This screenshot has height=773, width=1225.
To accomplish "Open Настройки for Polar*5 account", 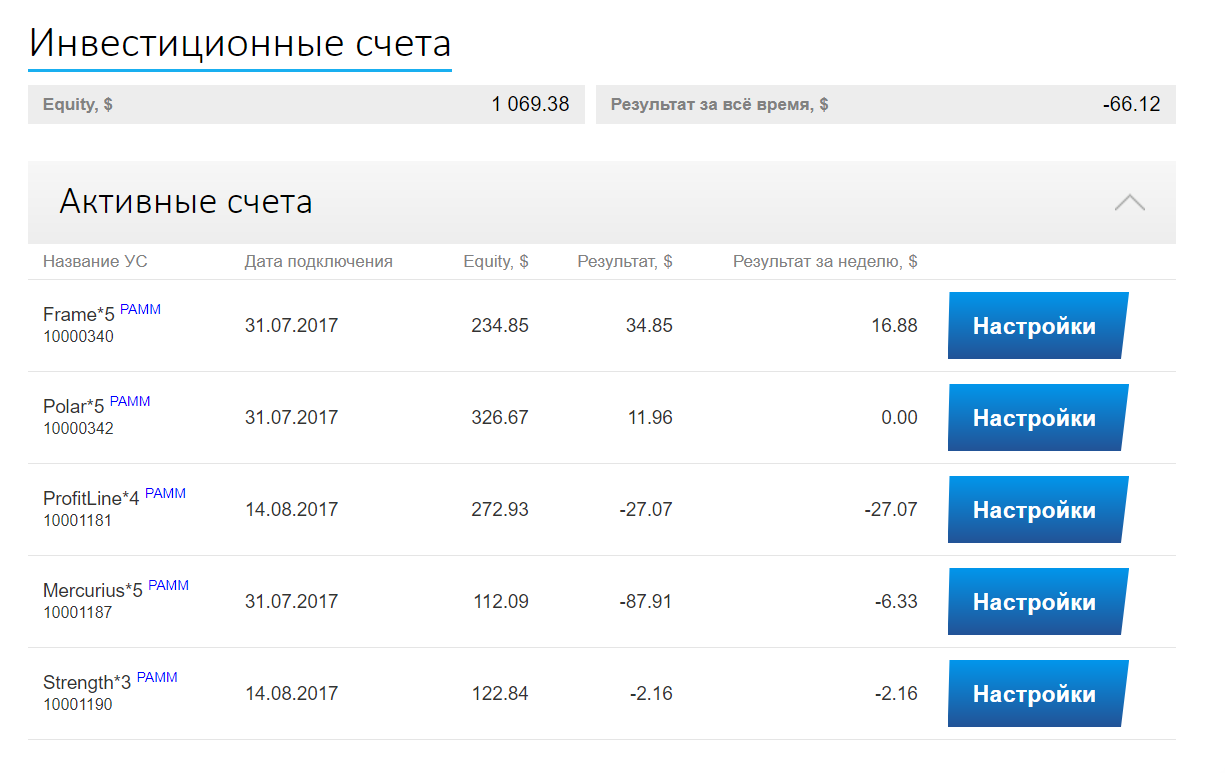I will click(x=1035, y=418).
